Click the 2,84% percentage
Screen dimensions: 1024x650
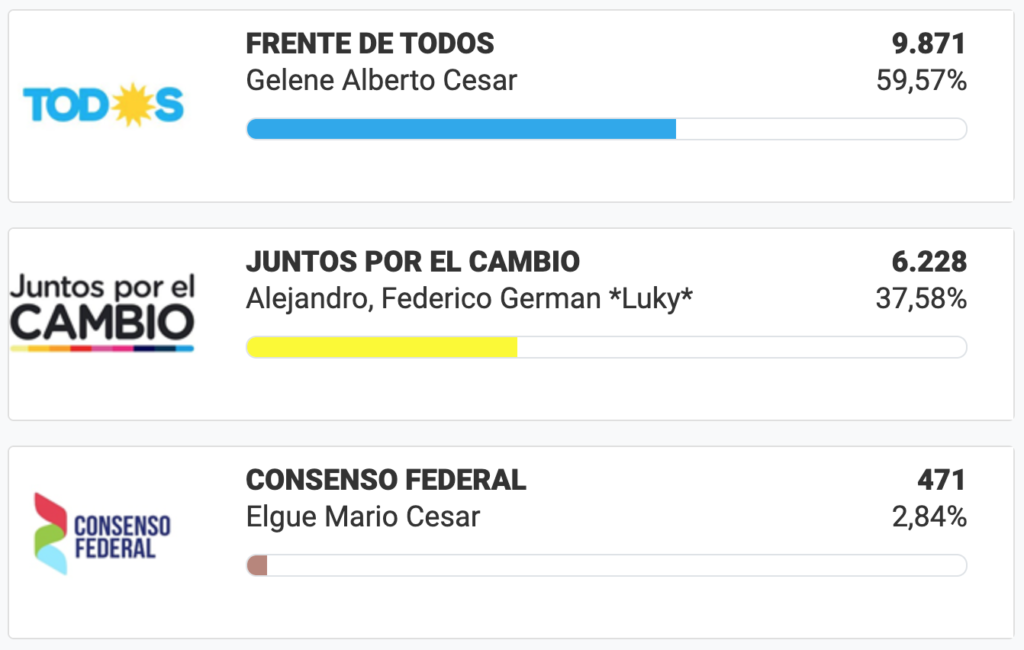click(929, 517)
